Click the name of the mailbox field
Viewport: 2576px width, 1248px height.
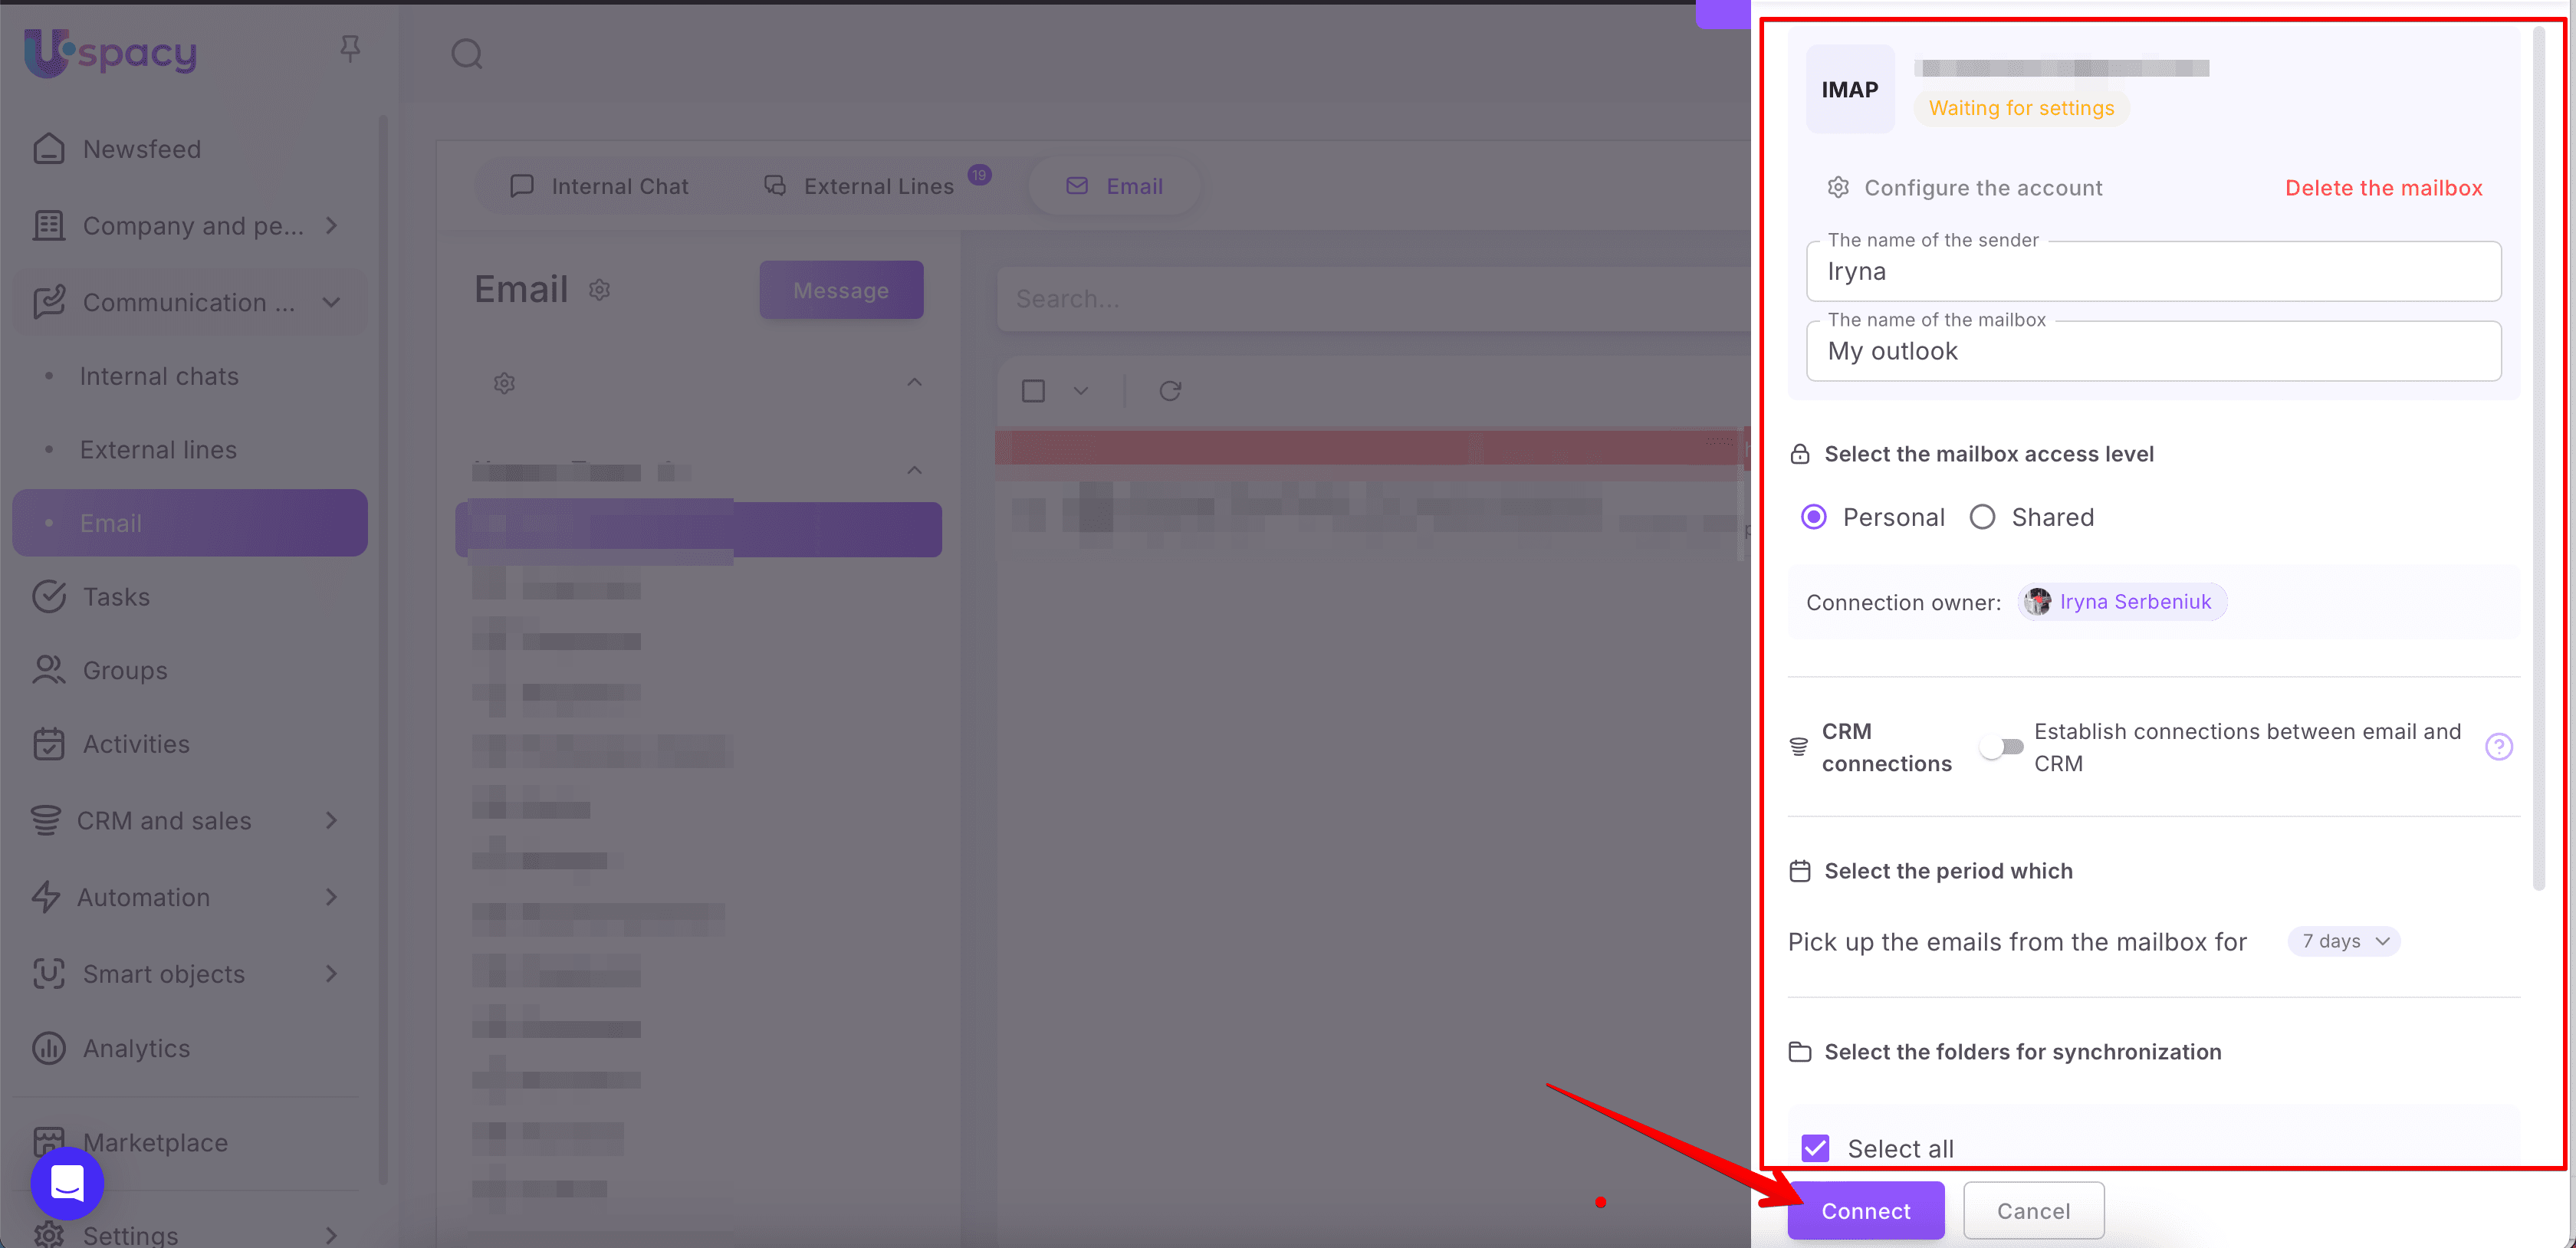[2153, 352]
